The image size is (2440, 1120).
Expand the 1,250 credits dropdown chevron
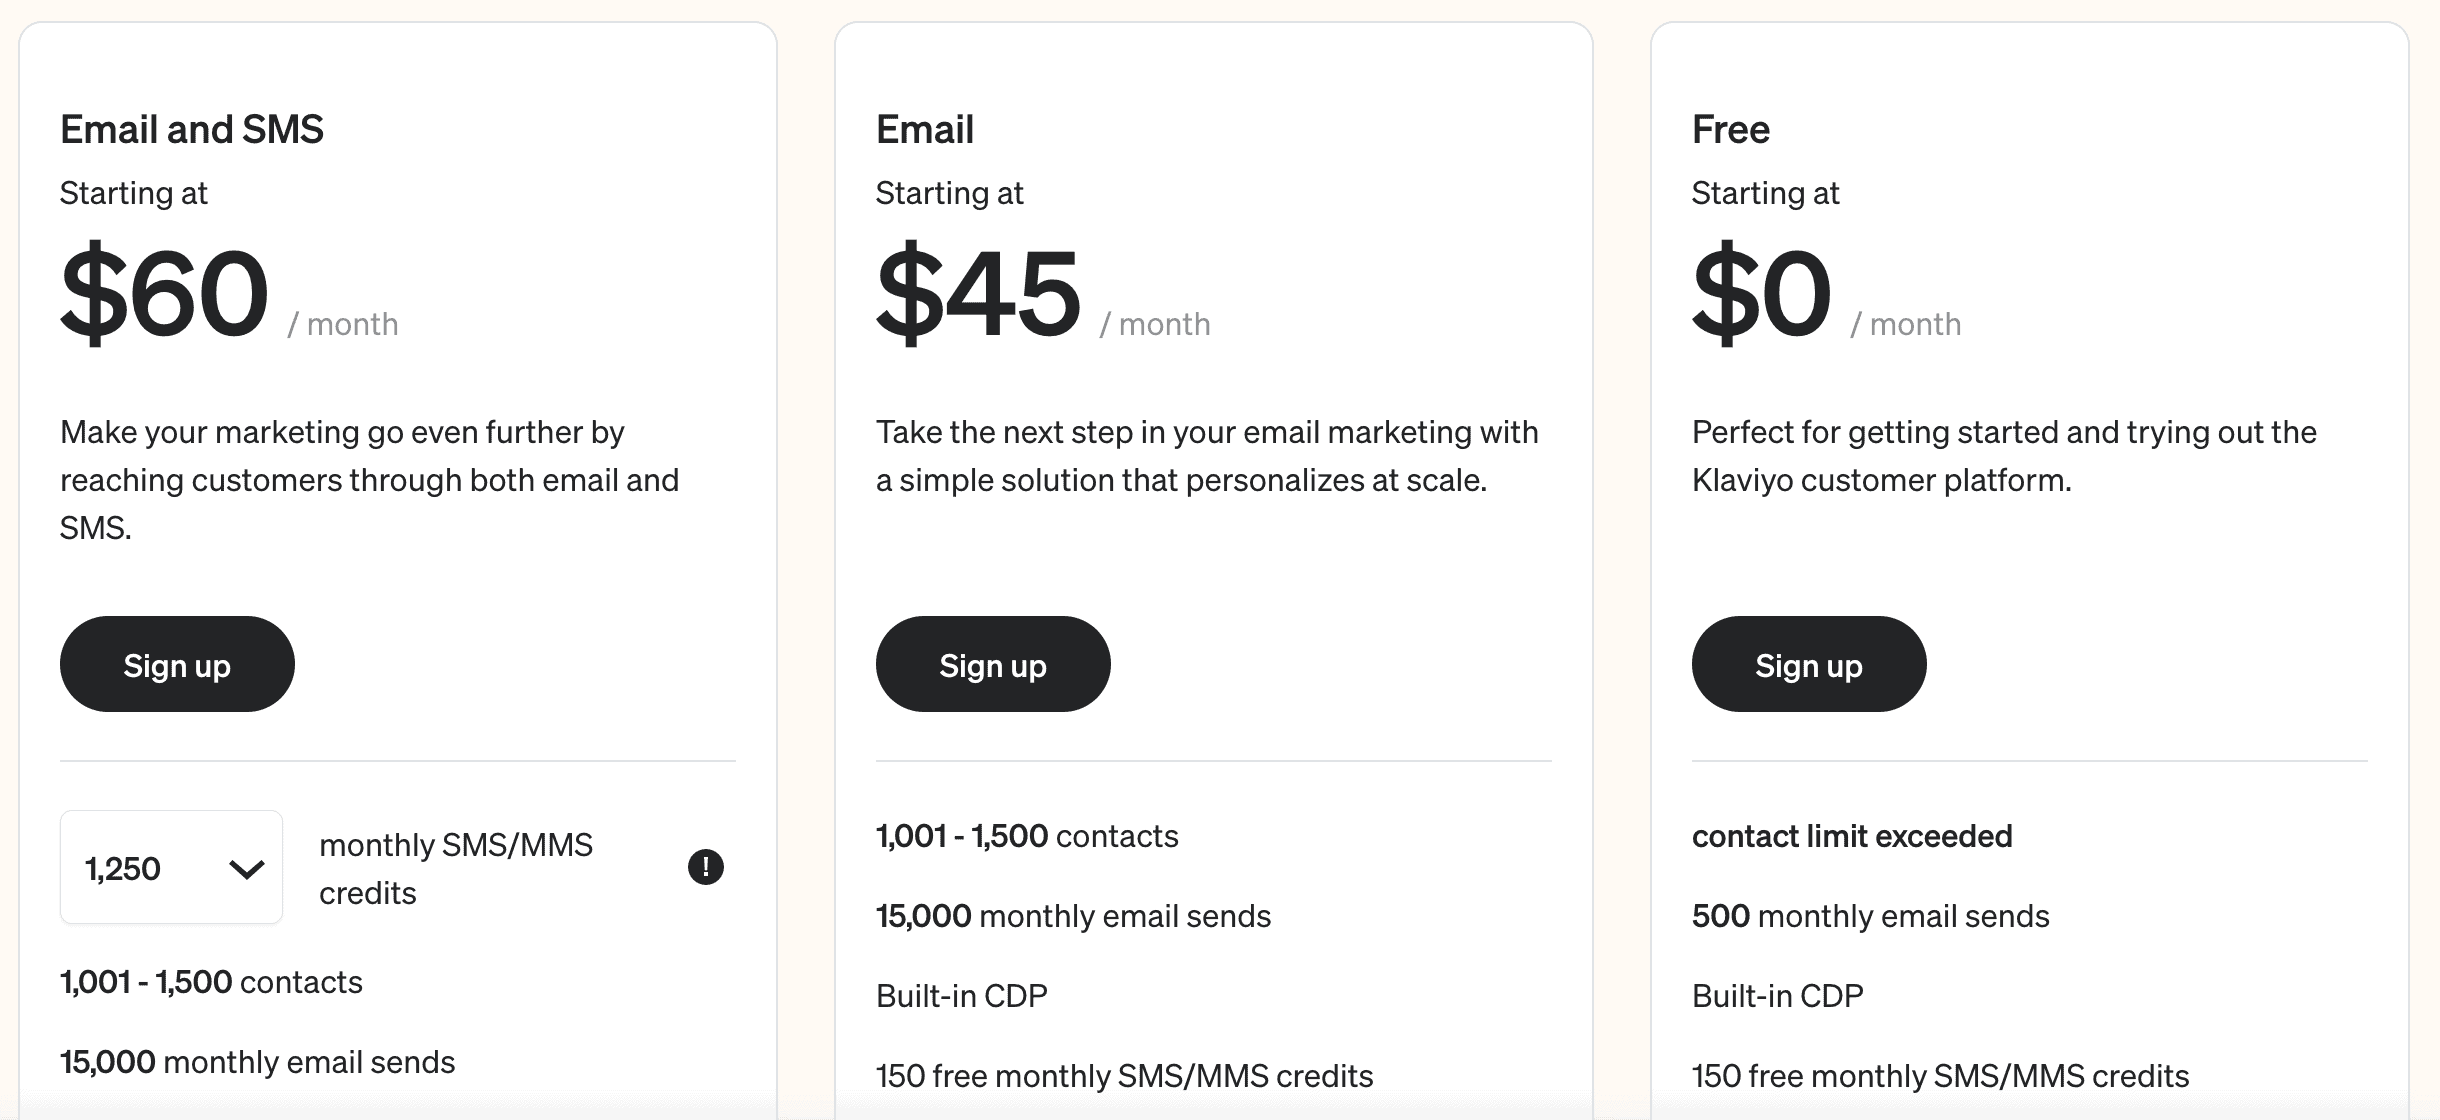(246, 869)
